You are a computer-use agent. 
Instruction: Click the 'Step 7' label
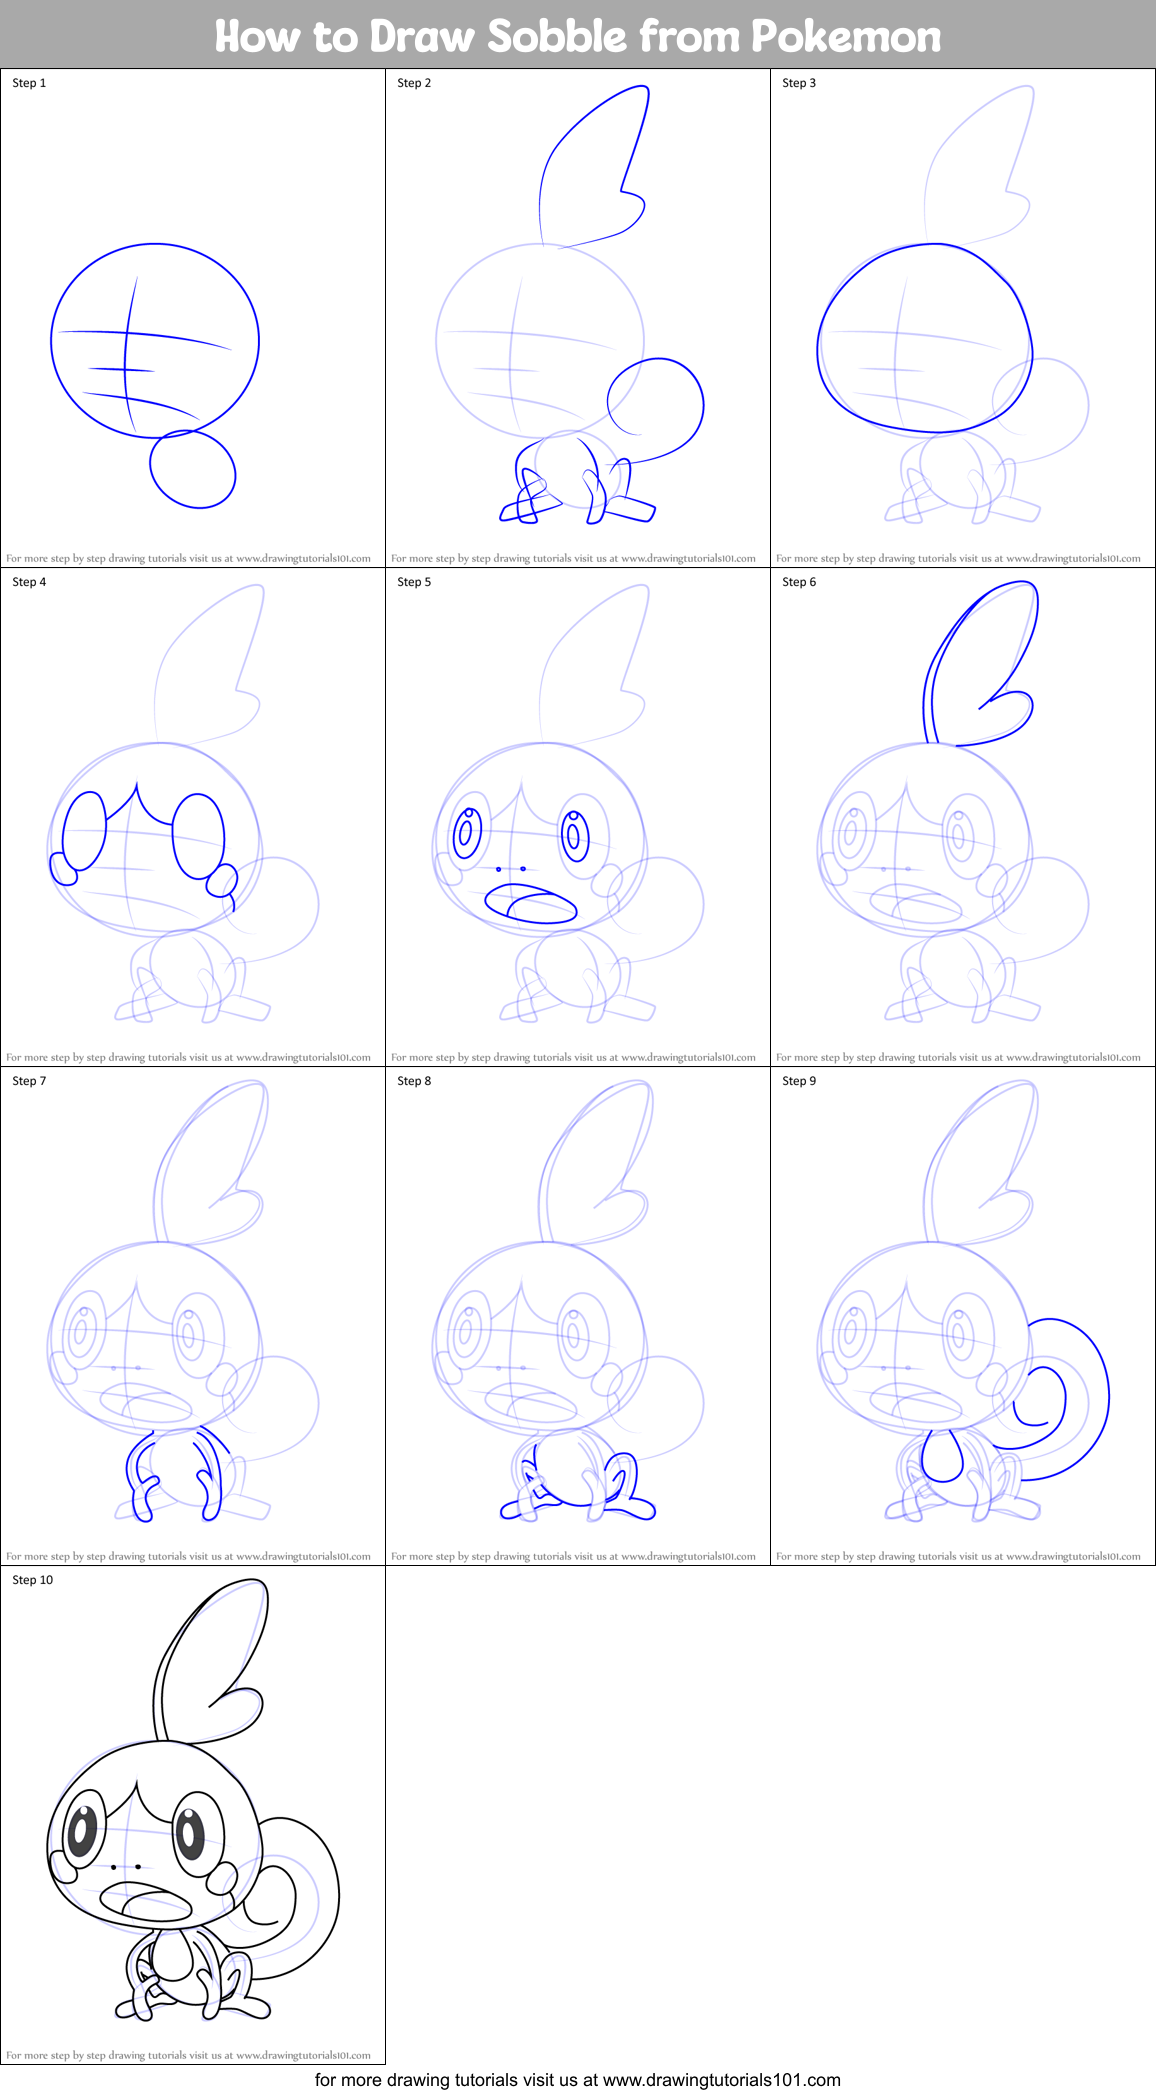[x=29, y=1081]
